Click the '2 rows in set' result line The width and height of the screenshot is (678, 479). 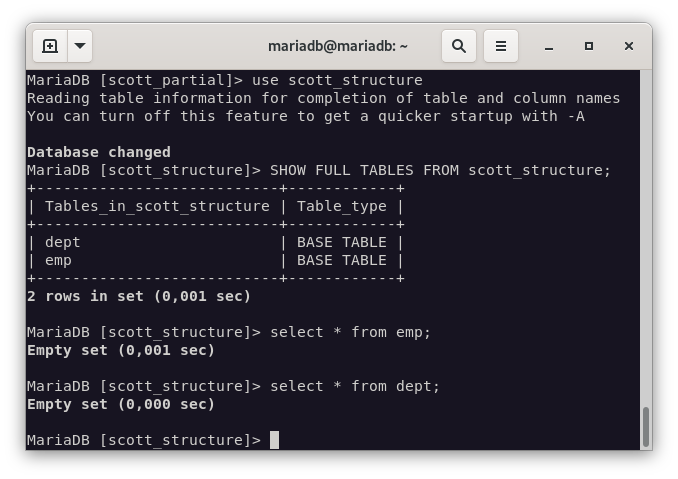coord(138,296)
